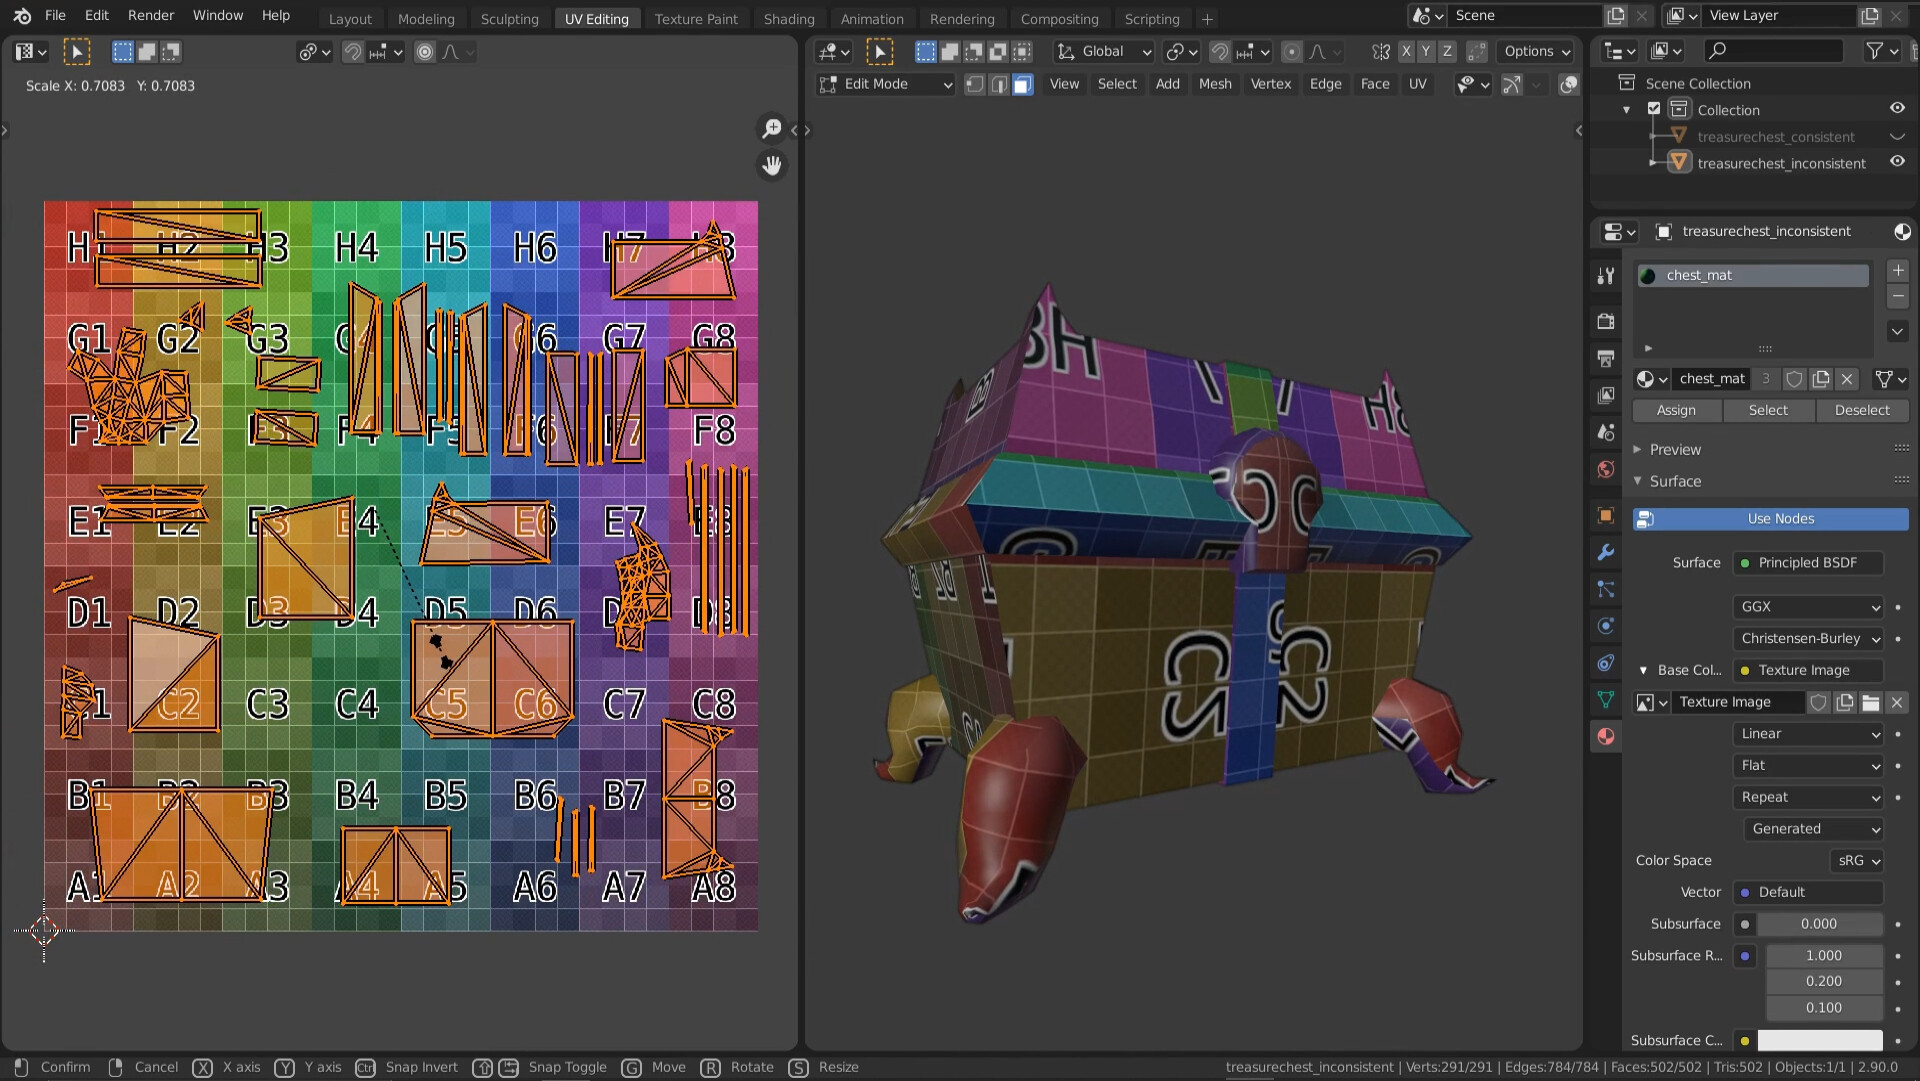Toggle the X axis mirror button

(x=1405, y=51)
